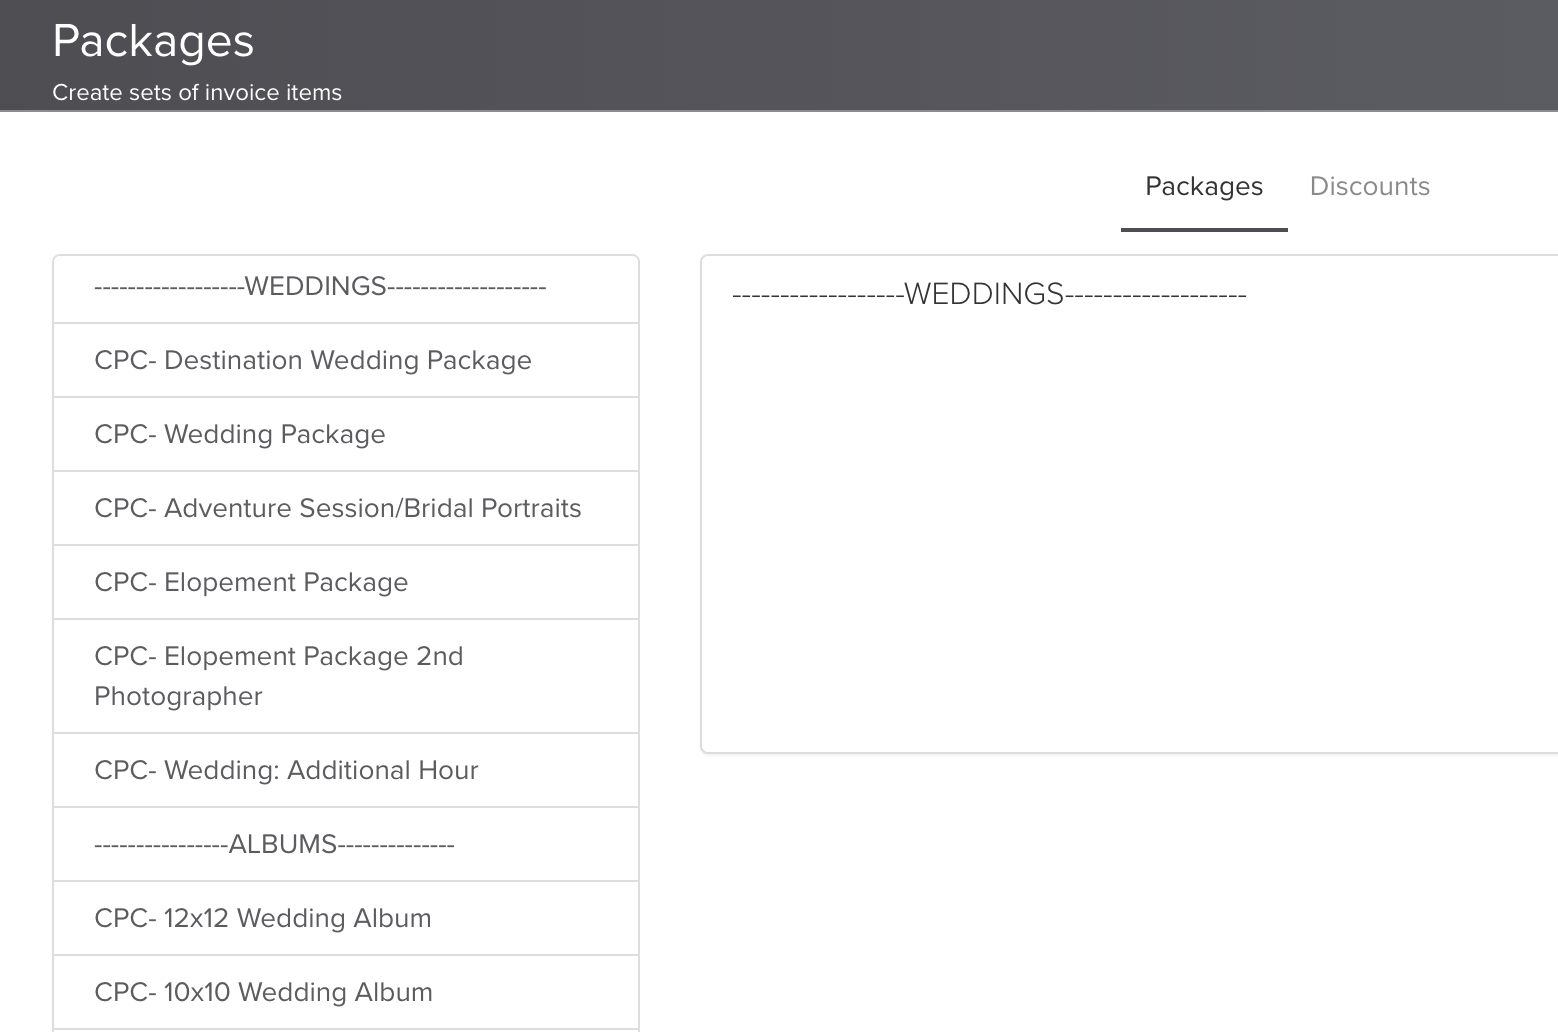The image size is (1558, 1032).
Task: Select CPC- 10x10 Wedding Album package
Action: (x=263, y=993)
